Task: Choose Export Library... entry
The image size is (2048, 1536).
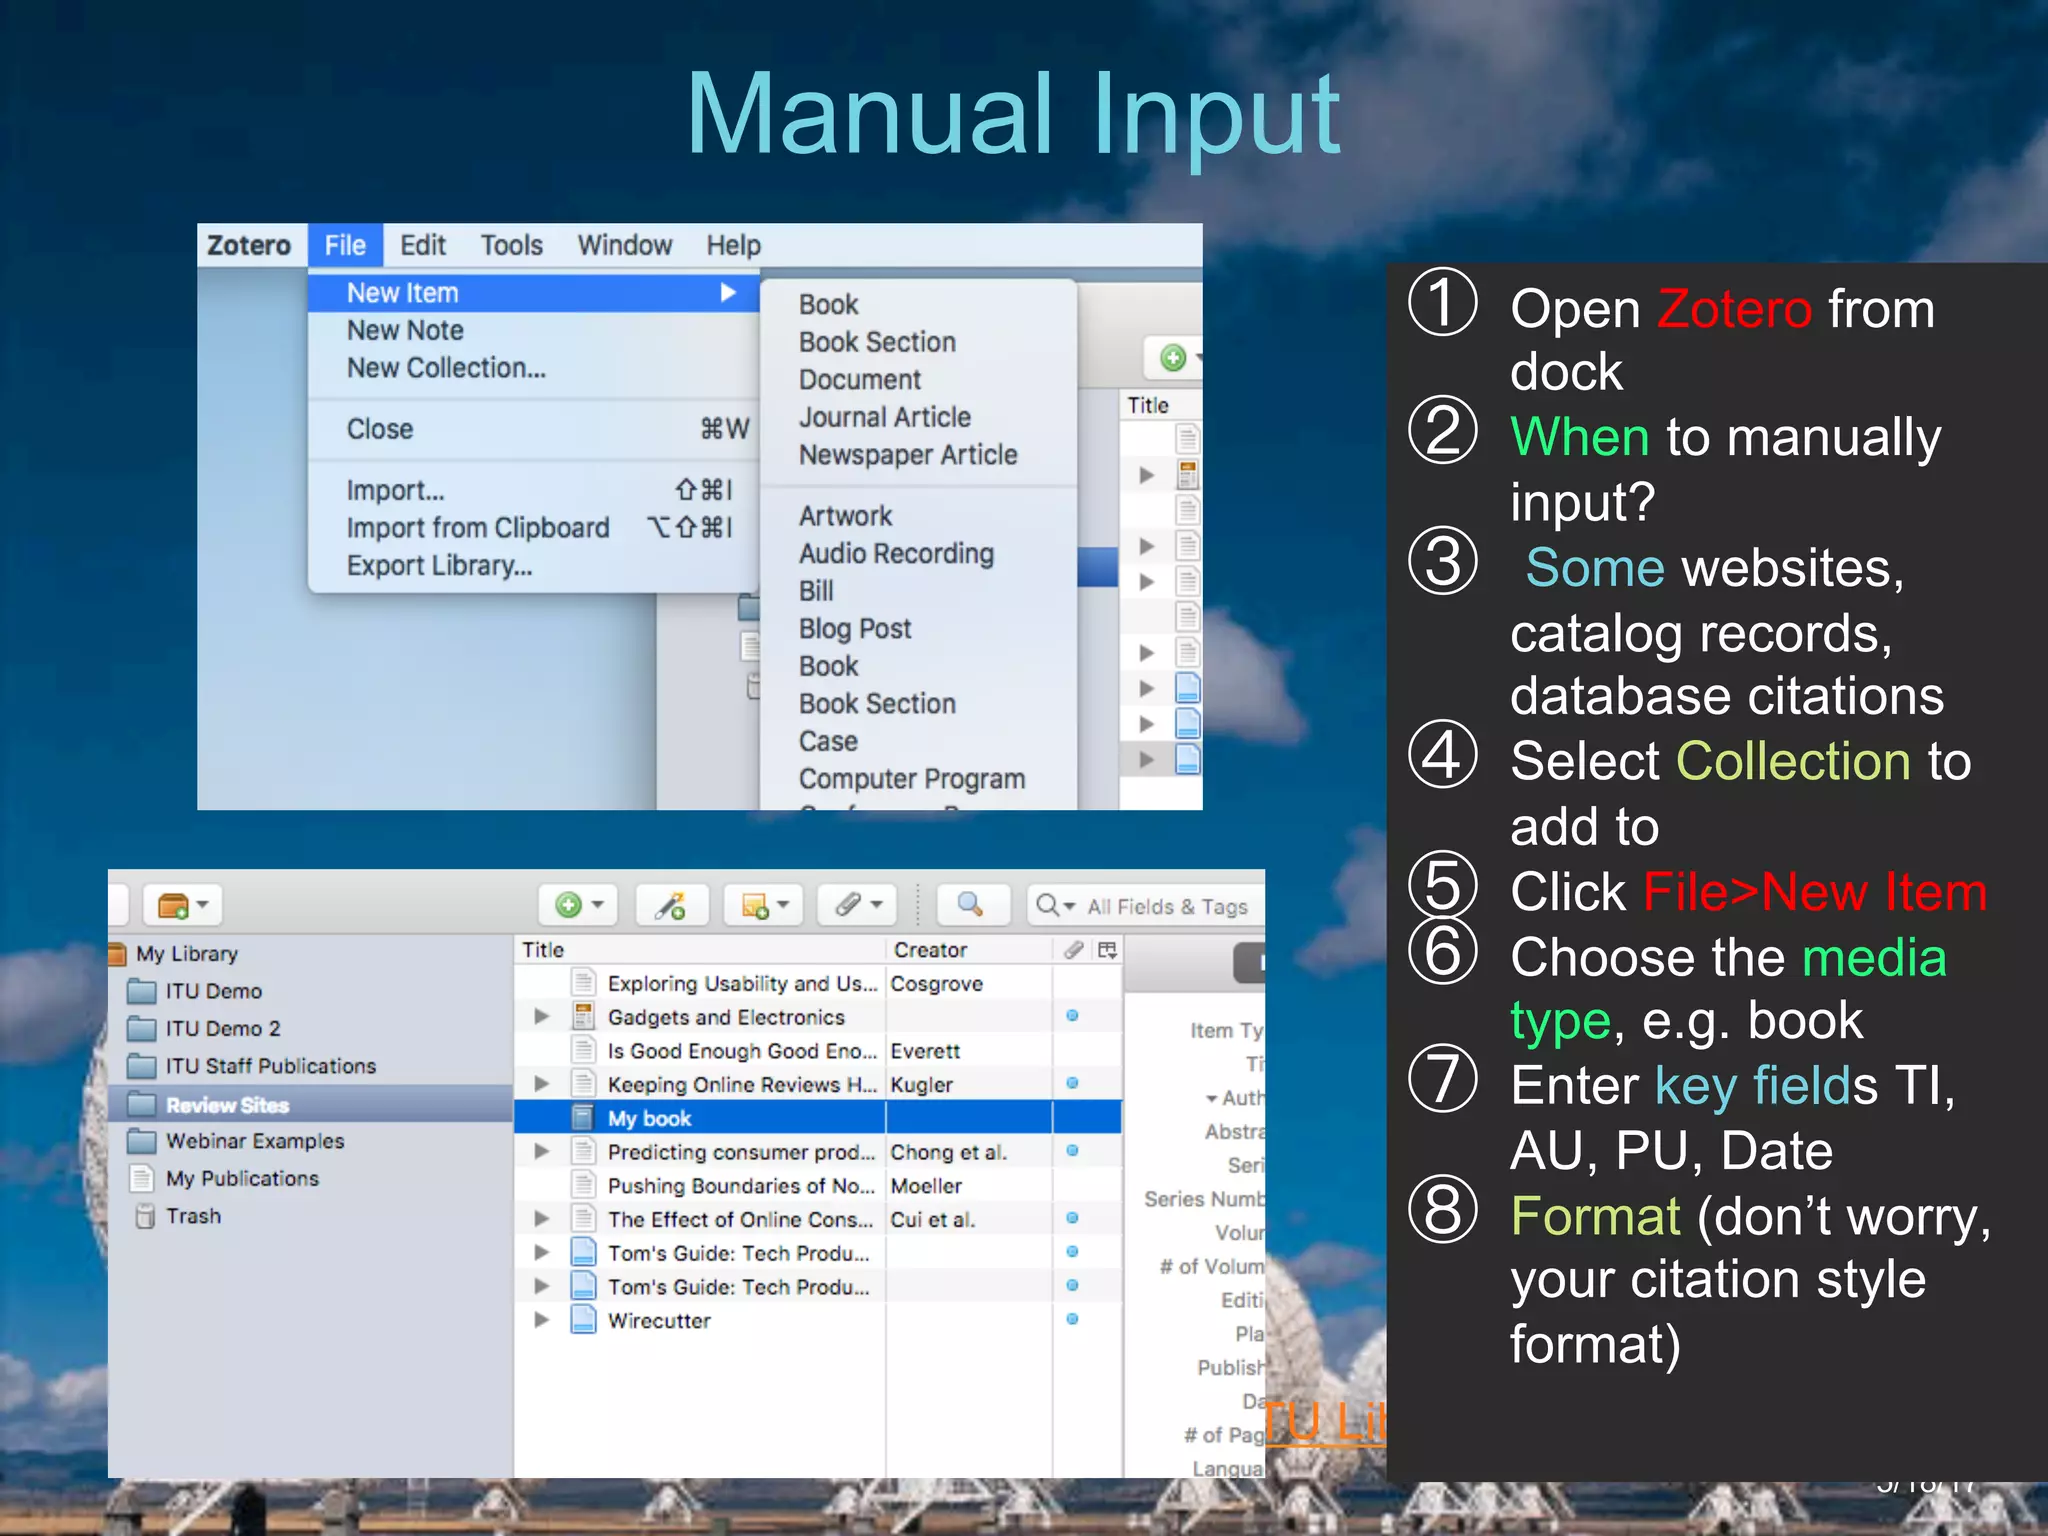Action: [439, 565]
